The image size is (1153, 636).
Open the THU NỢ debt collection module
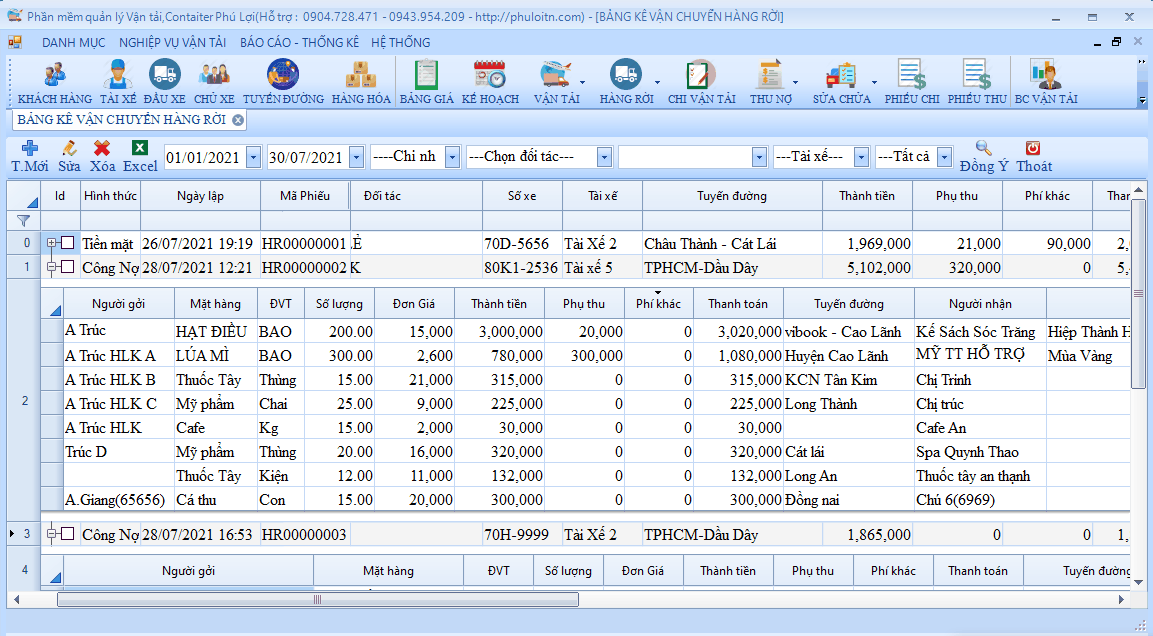coord(771,82)
